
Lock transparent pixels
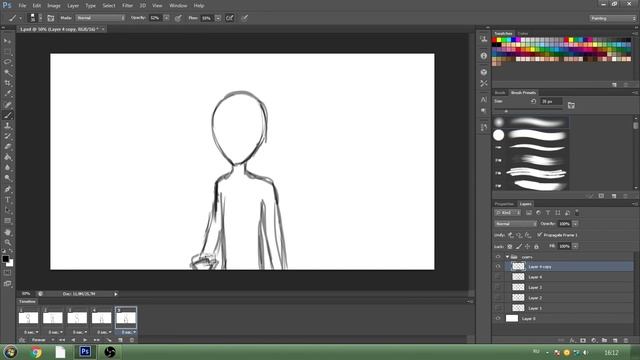pos(510,247)
